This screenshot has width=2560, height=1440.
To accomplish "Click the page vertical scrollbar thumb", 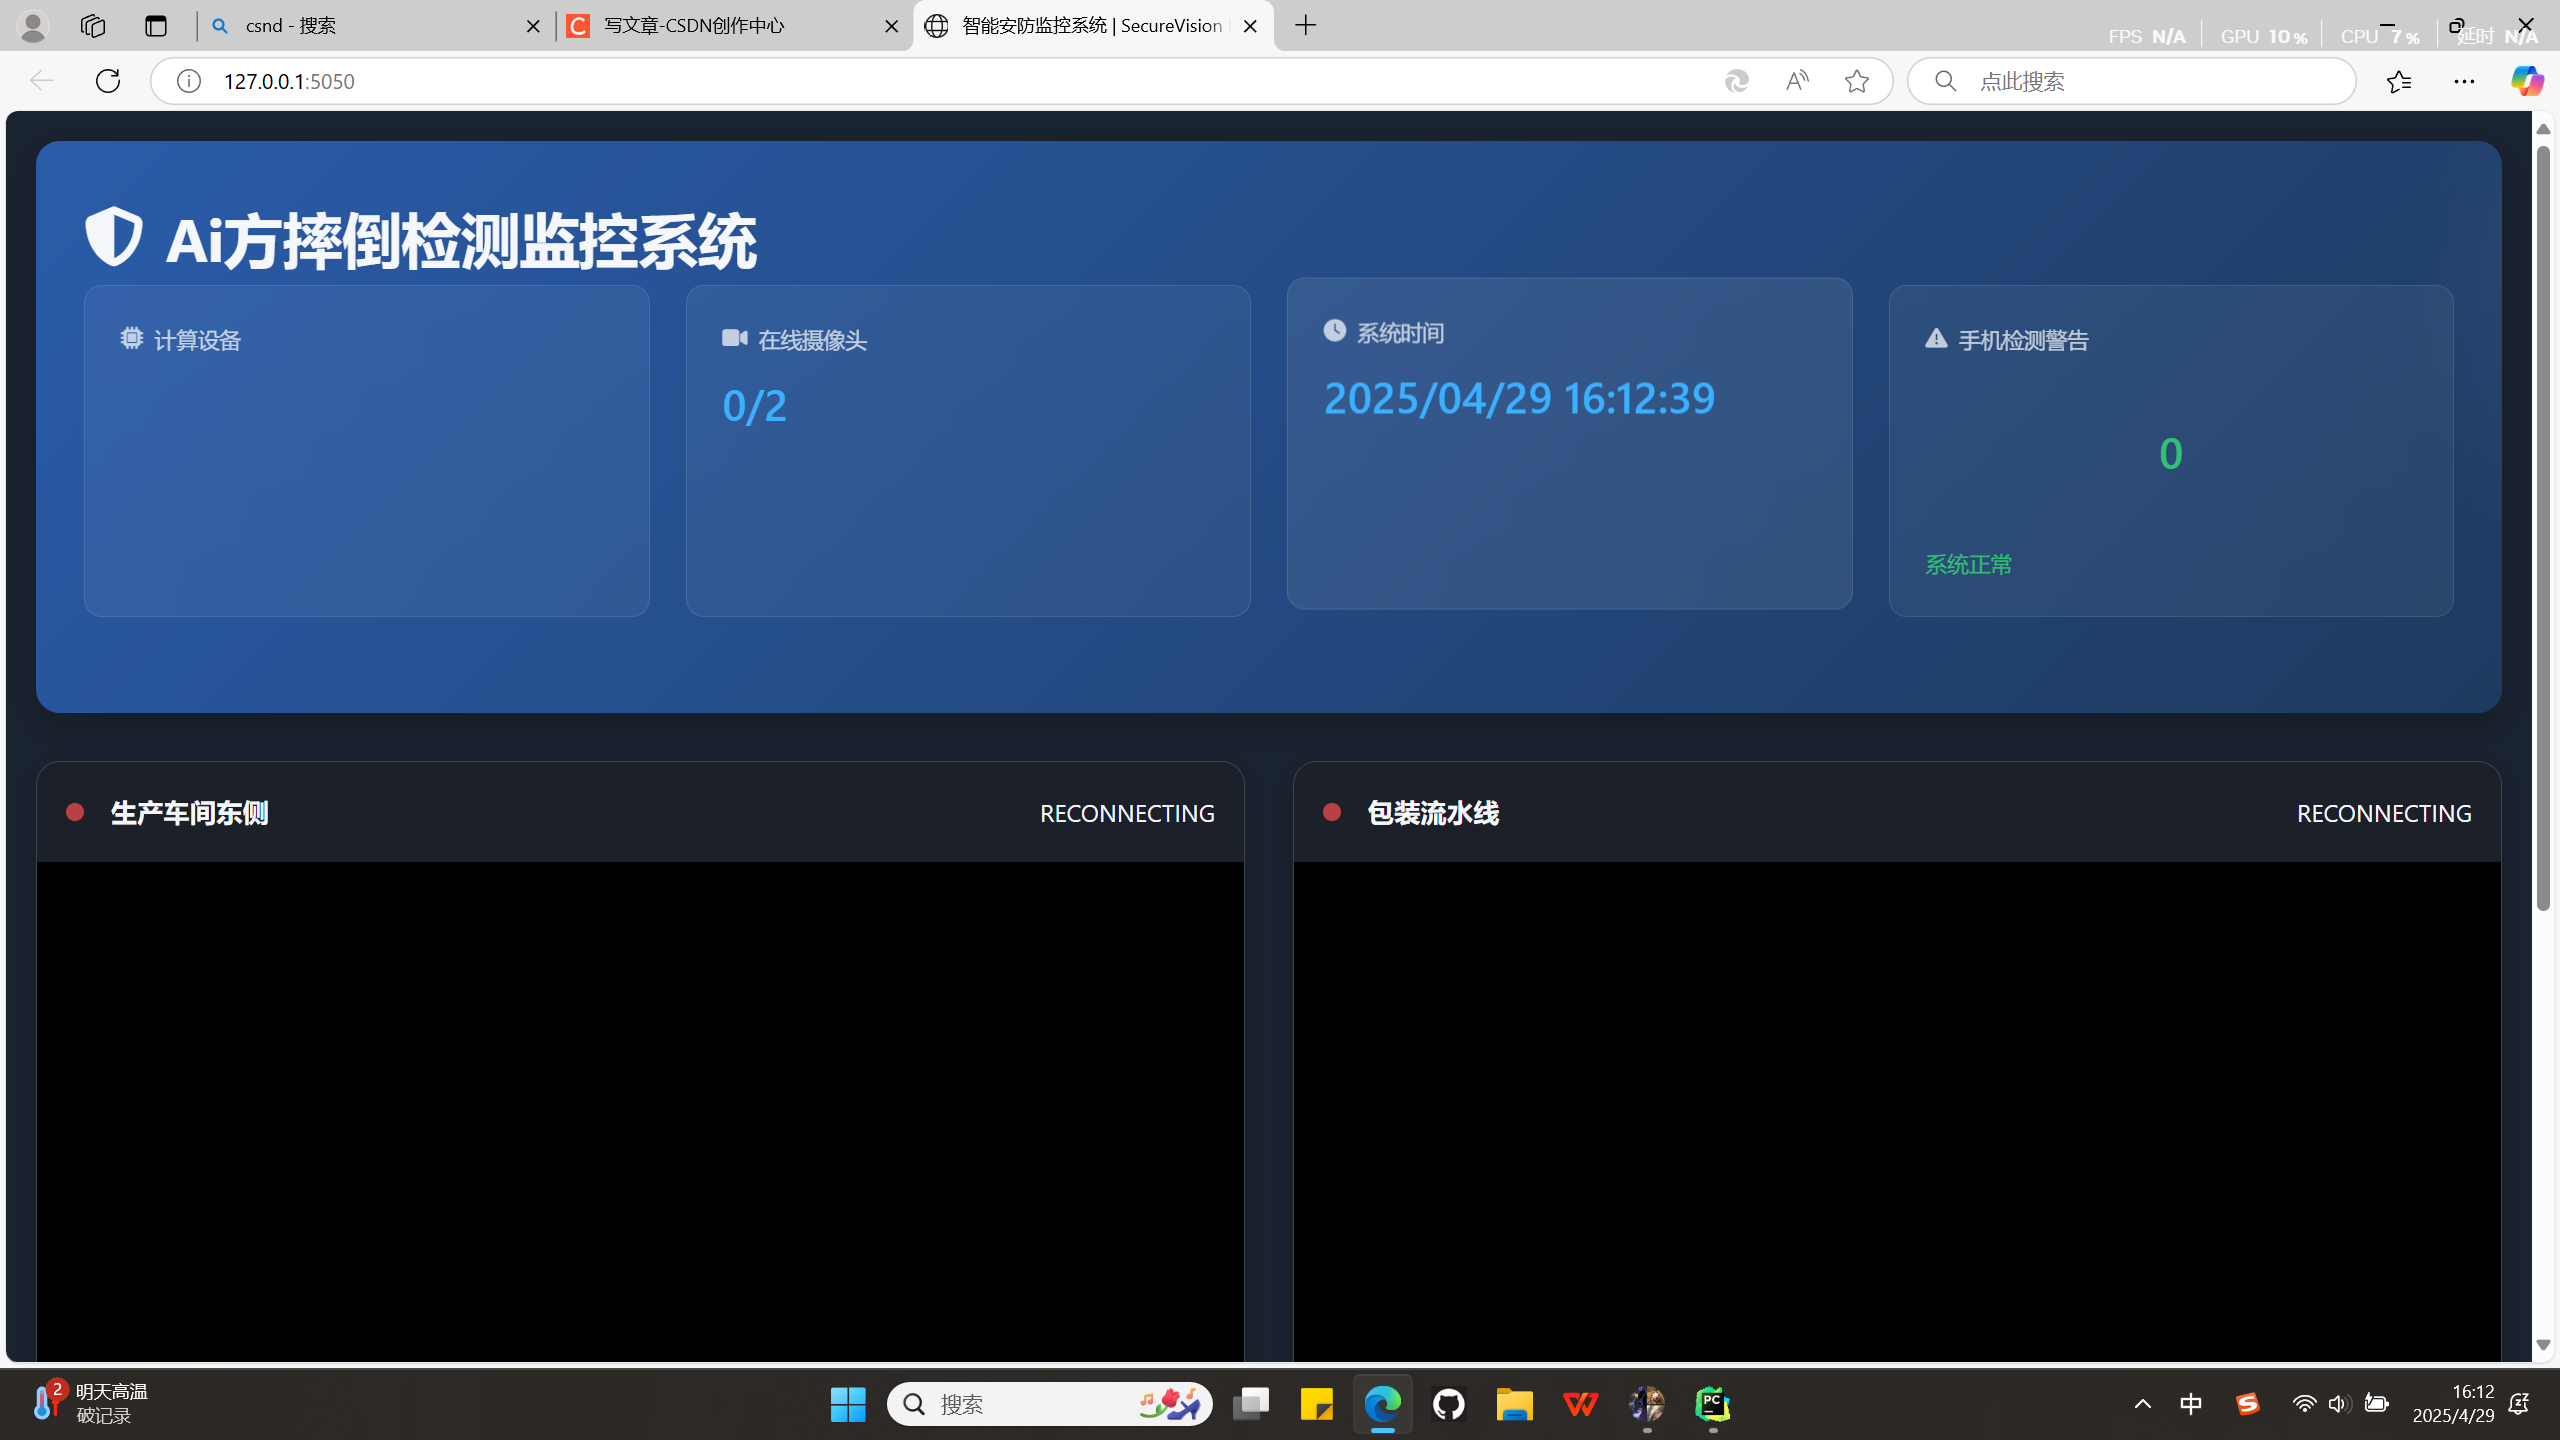I will pyautogui.click(x=2543, y=528).
